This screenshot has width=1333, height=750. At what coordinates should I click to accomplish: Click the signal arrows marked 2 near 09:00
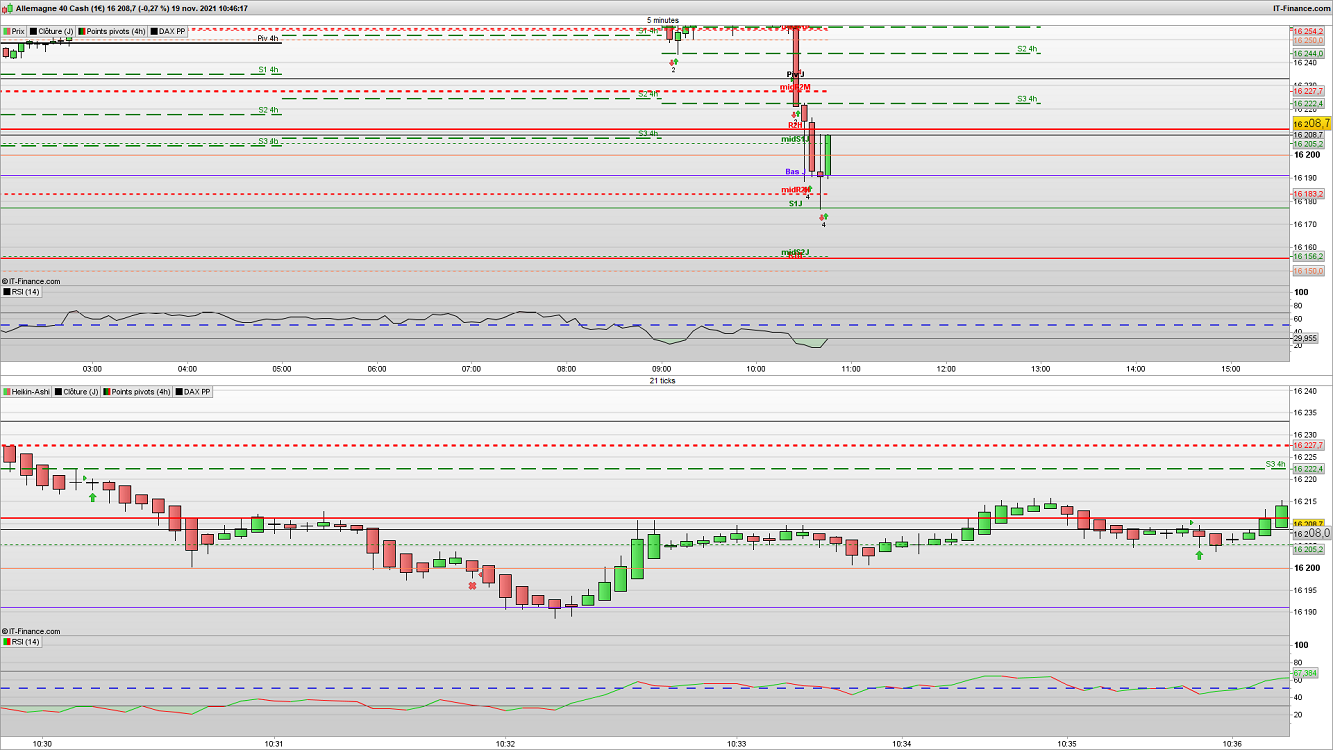[x=673, y=63]
